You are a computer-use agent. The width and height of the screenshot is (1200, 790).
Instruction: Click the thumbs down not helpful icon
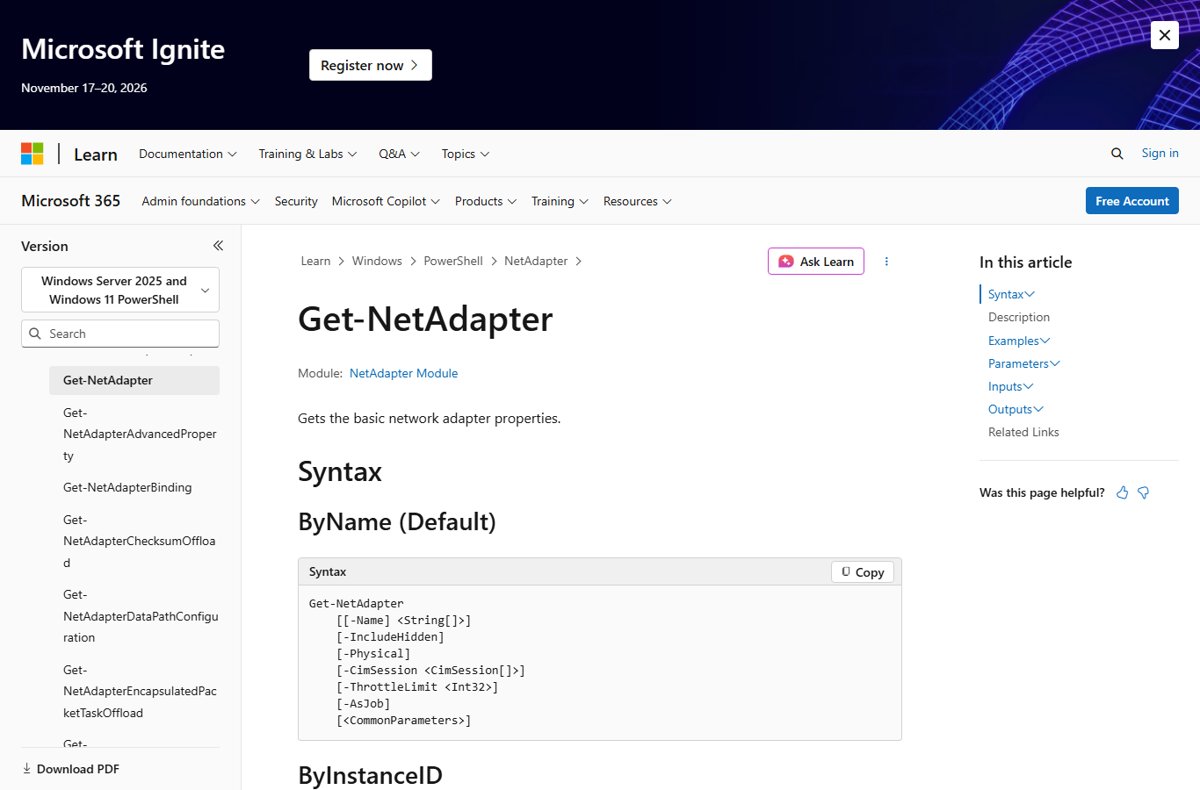1144,493
